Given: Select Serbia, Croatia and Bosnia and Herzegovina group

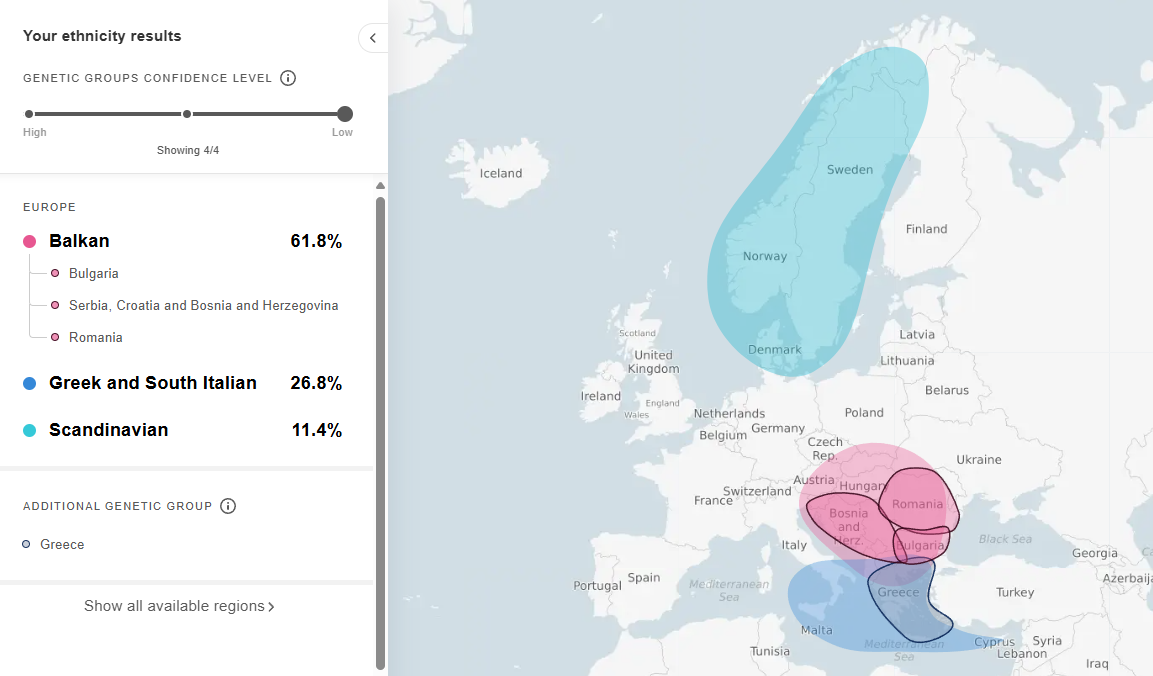Looking at the screenshot, I should (204, 305).
